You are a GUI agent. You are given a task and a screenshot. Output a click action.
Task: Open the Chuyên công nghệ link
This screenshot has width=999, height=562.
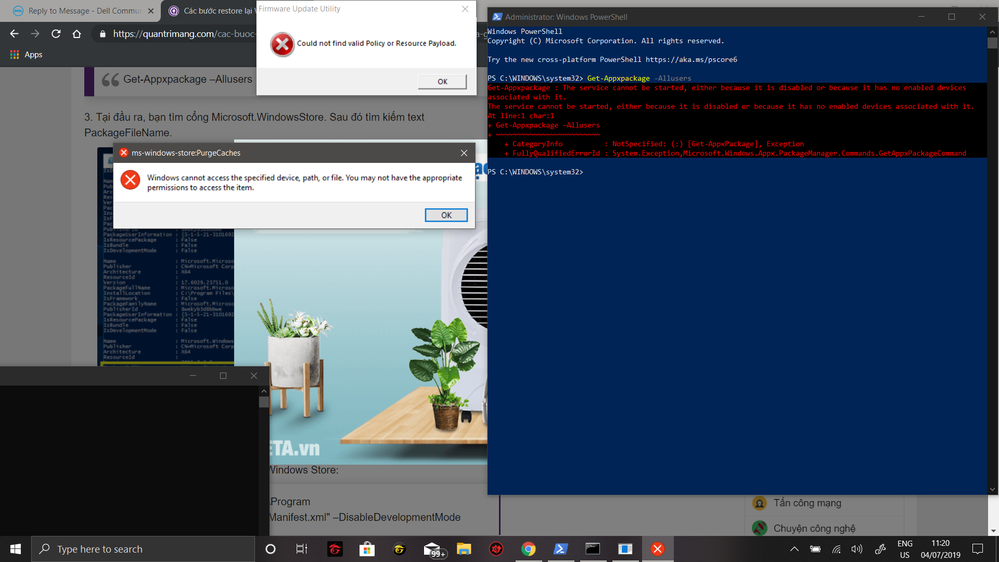click(x=814, y=528)
